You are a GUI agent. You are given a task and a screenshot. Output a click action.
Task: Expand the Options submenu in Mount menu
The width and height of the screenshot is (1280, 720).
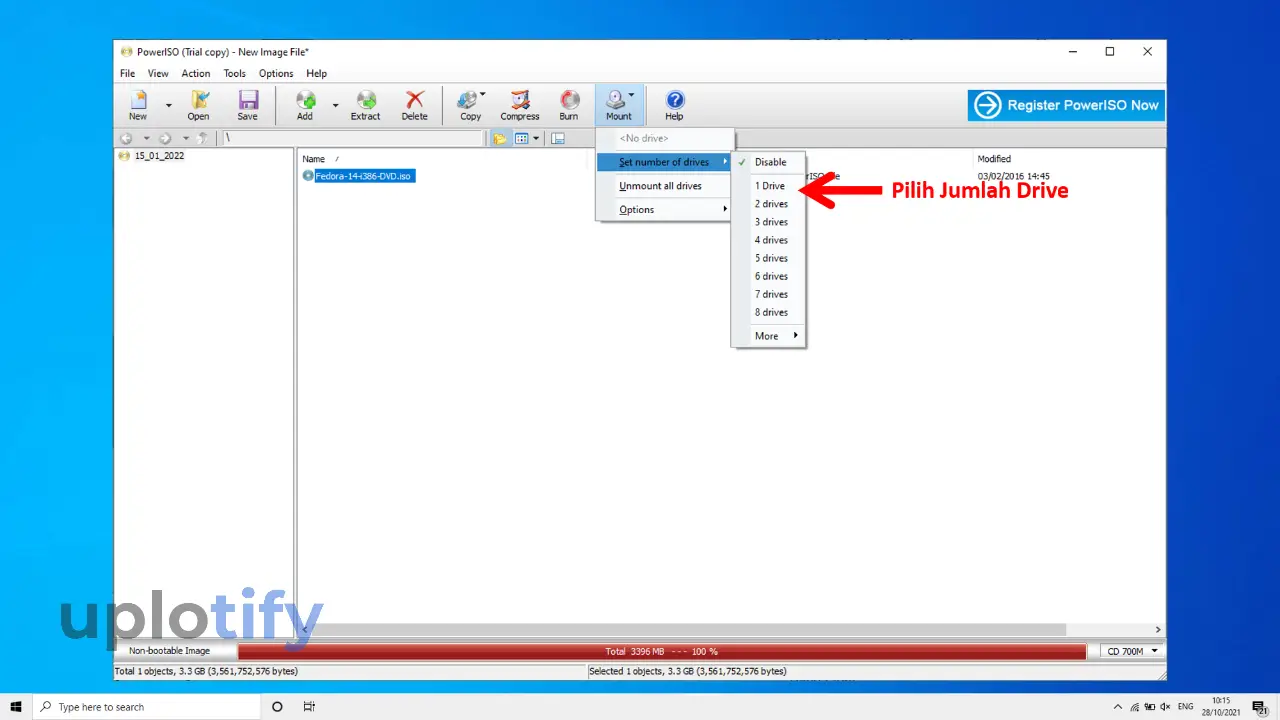(x=664, y=210)
